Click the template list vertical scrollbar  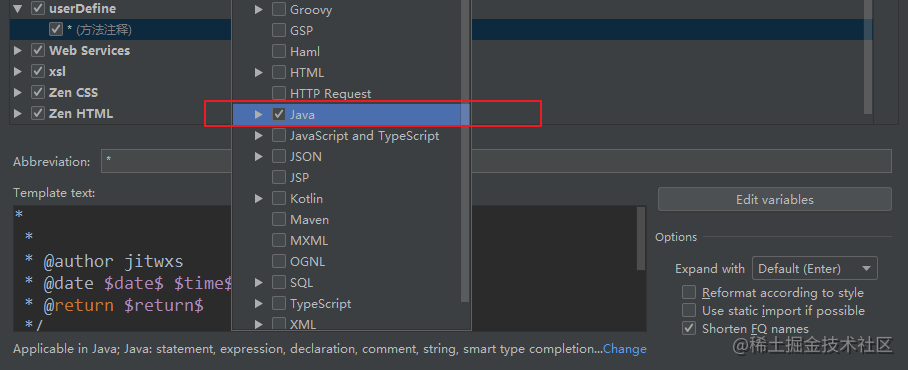[x=867, y=57]
